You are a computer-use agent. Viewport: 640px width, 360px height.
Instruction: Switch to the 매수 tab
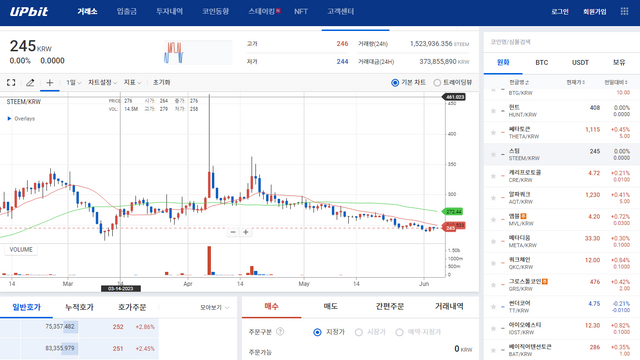pos(271,306)
